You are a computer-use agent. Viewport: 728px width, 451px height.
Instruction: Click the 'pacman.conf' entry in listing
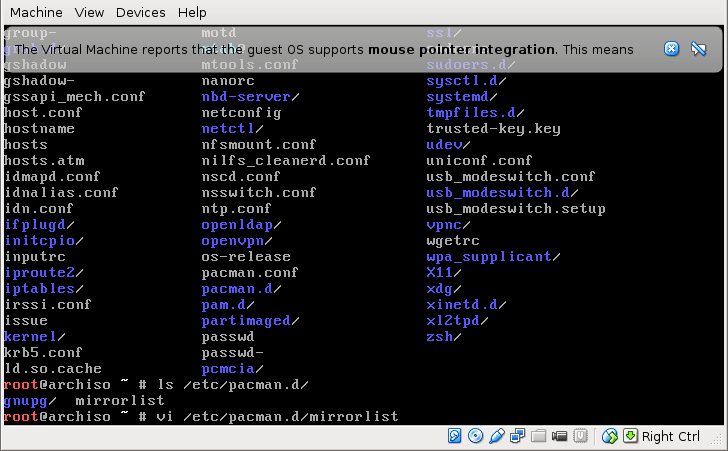[250, 273]
